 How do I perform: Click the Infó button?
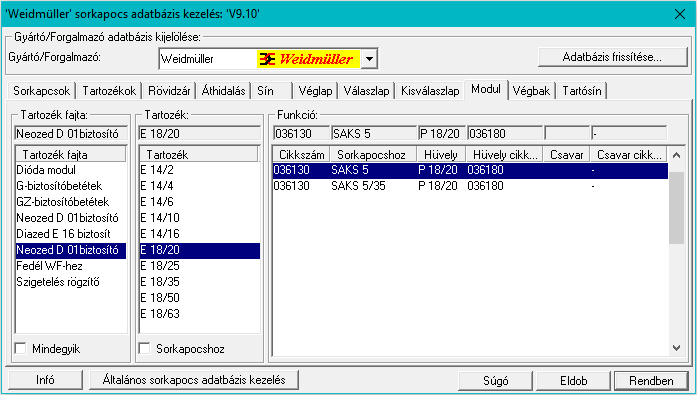click(x=45, y=380)
